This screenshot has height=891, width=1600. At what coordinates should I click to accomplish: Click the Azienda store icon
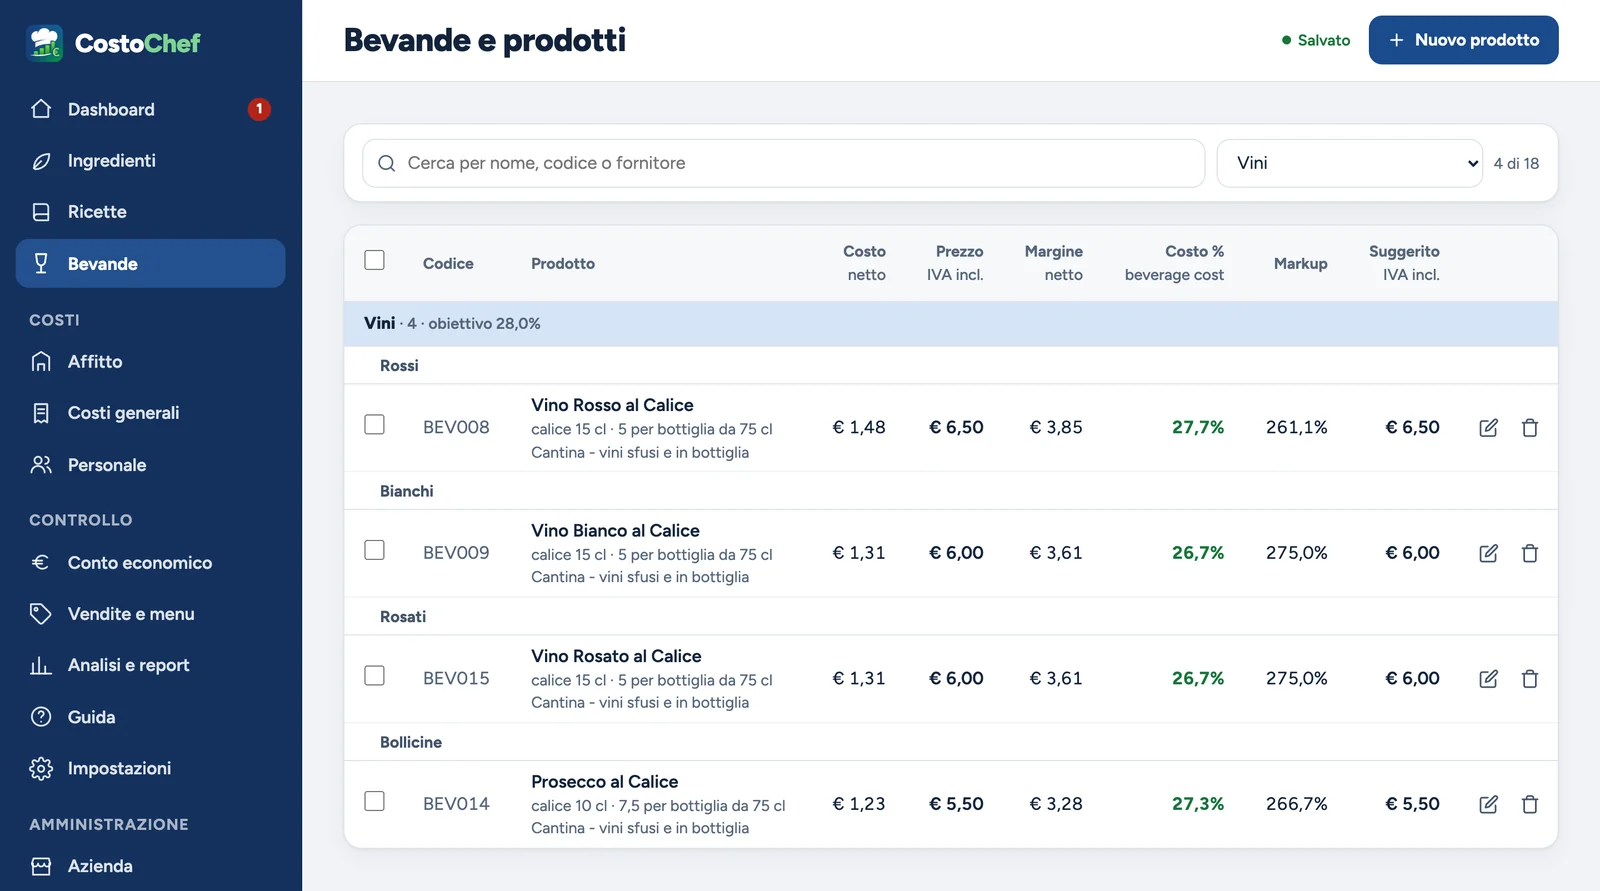click(x=41, y=866)
